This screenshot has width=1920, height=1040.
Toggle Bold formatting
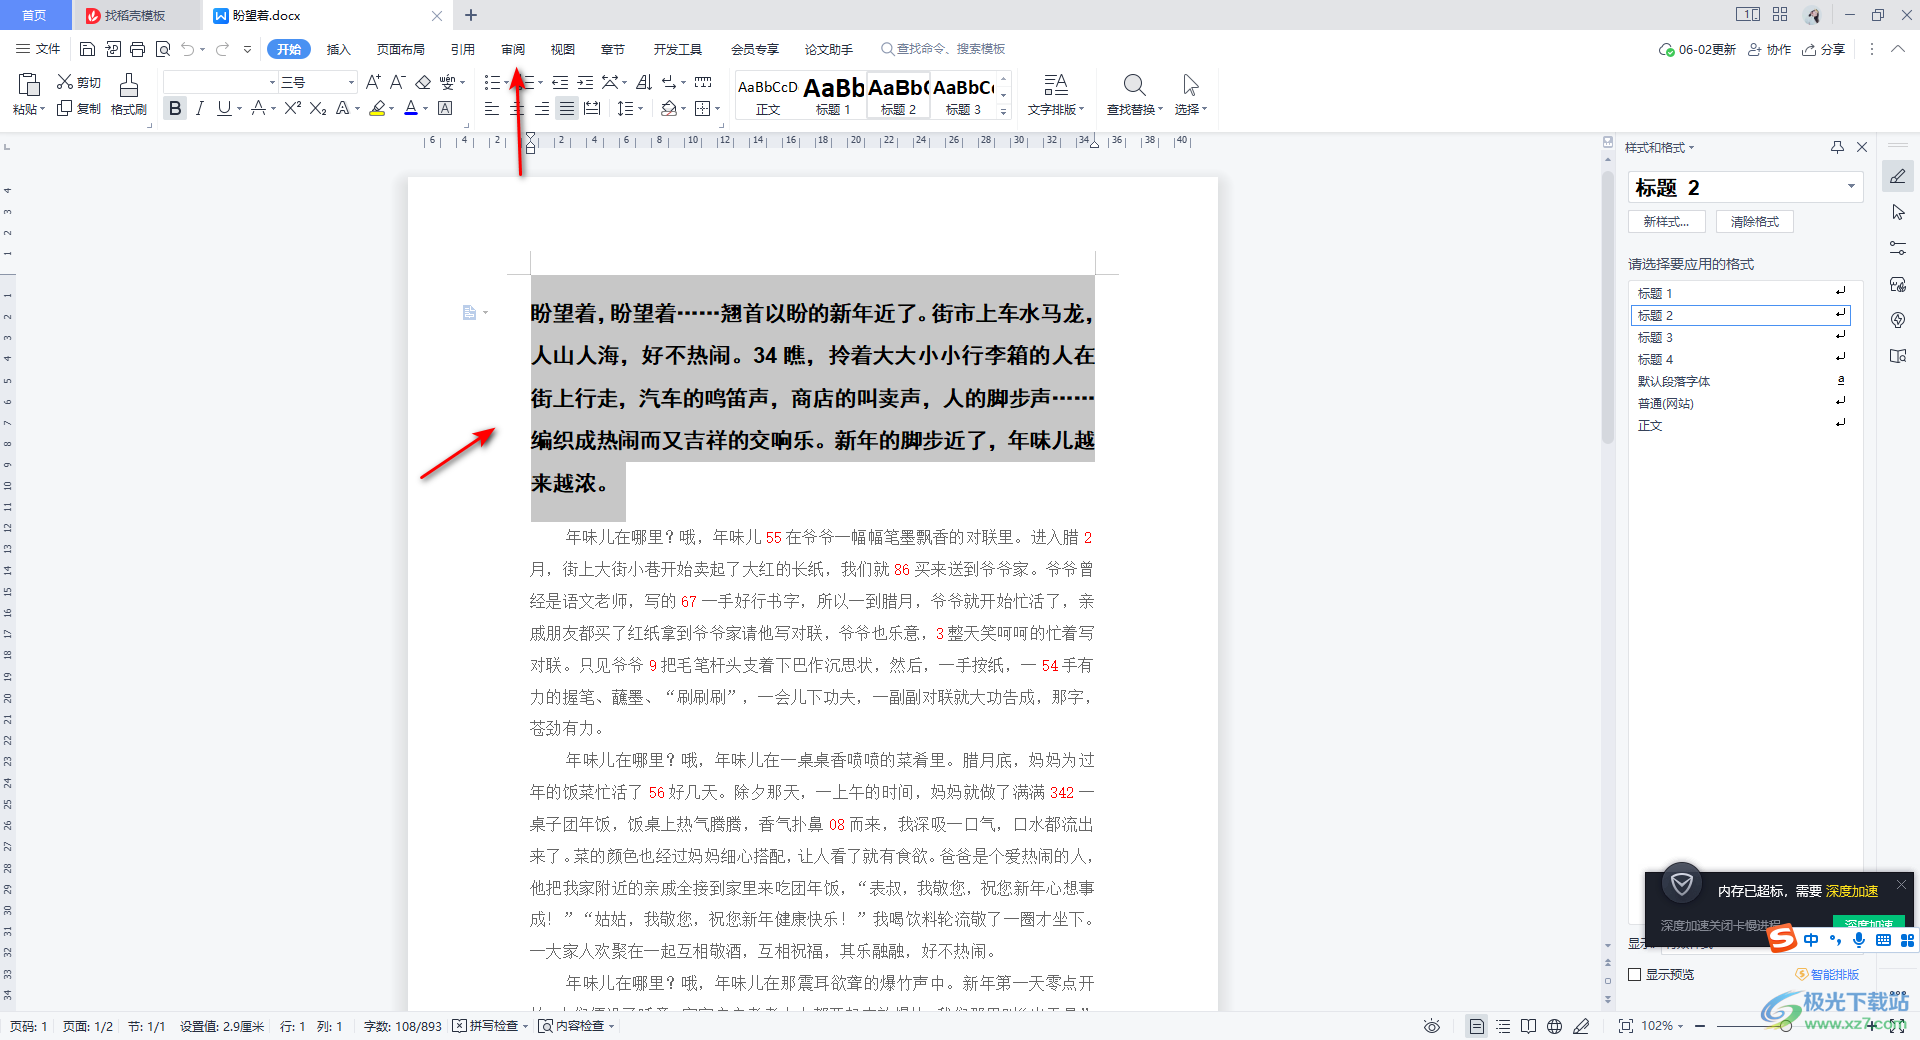tap(175, 108)
